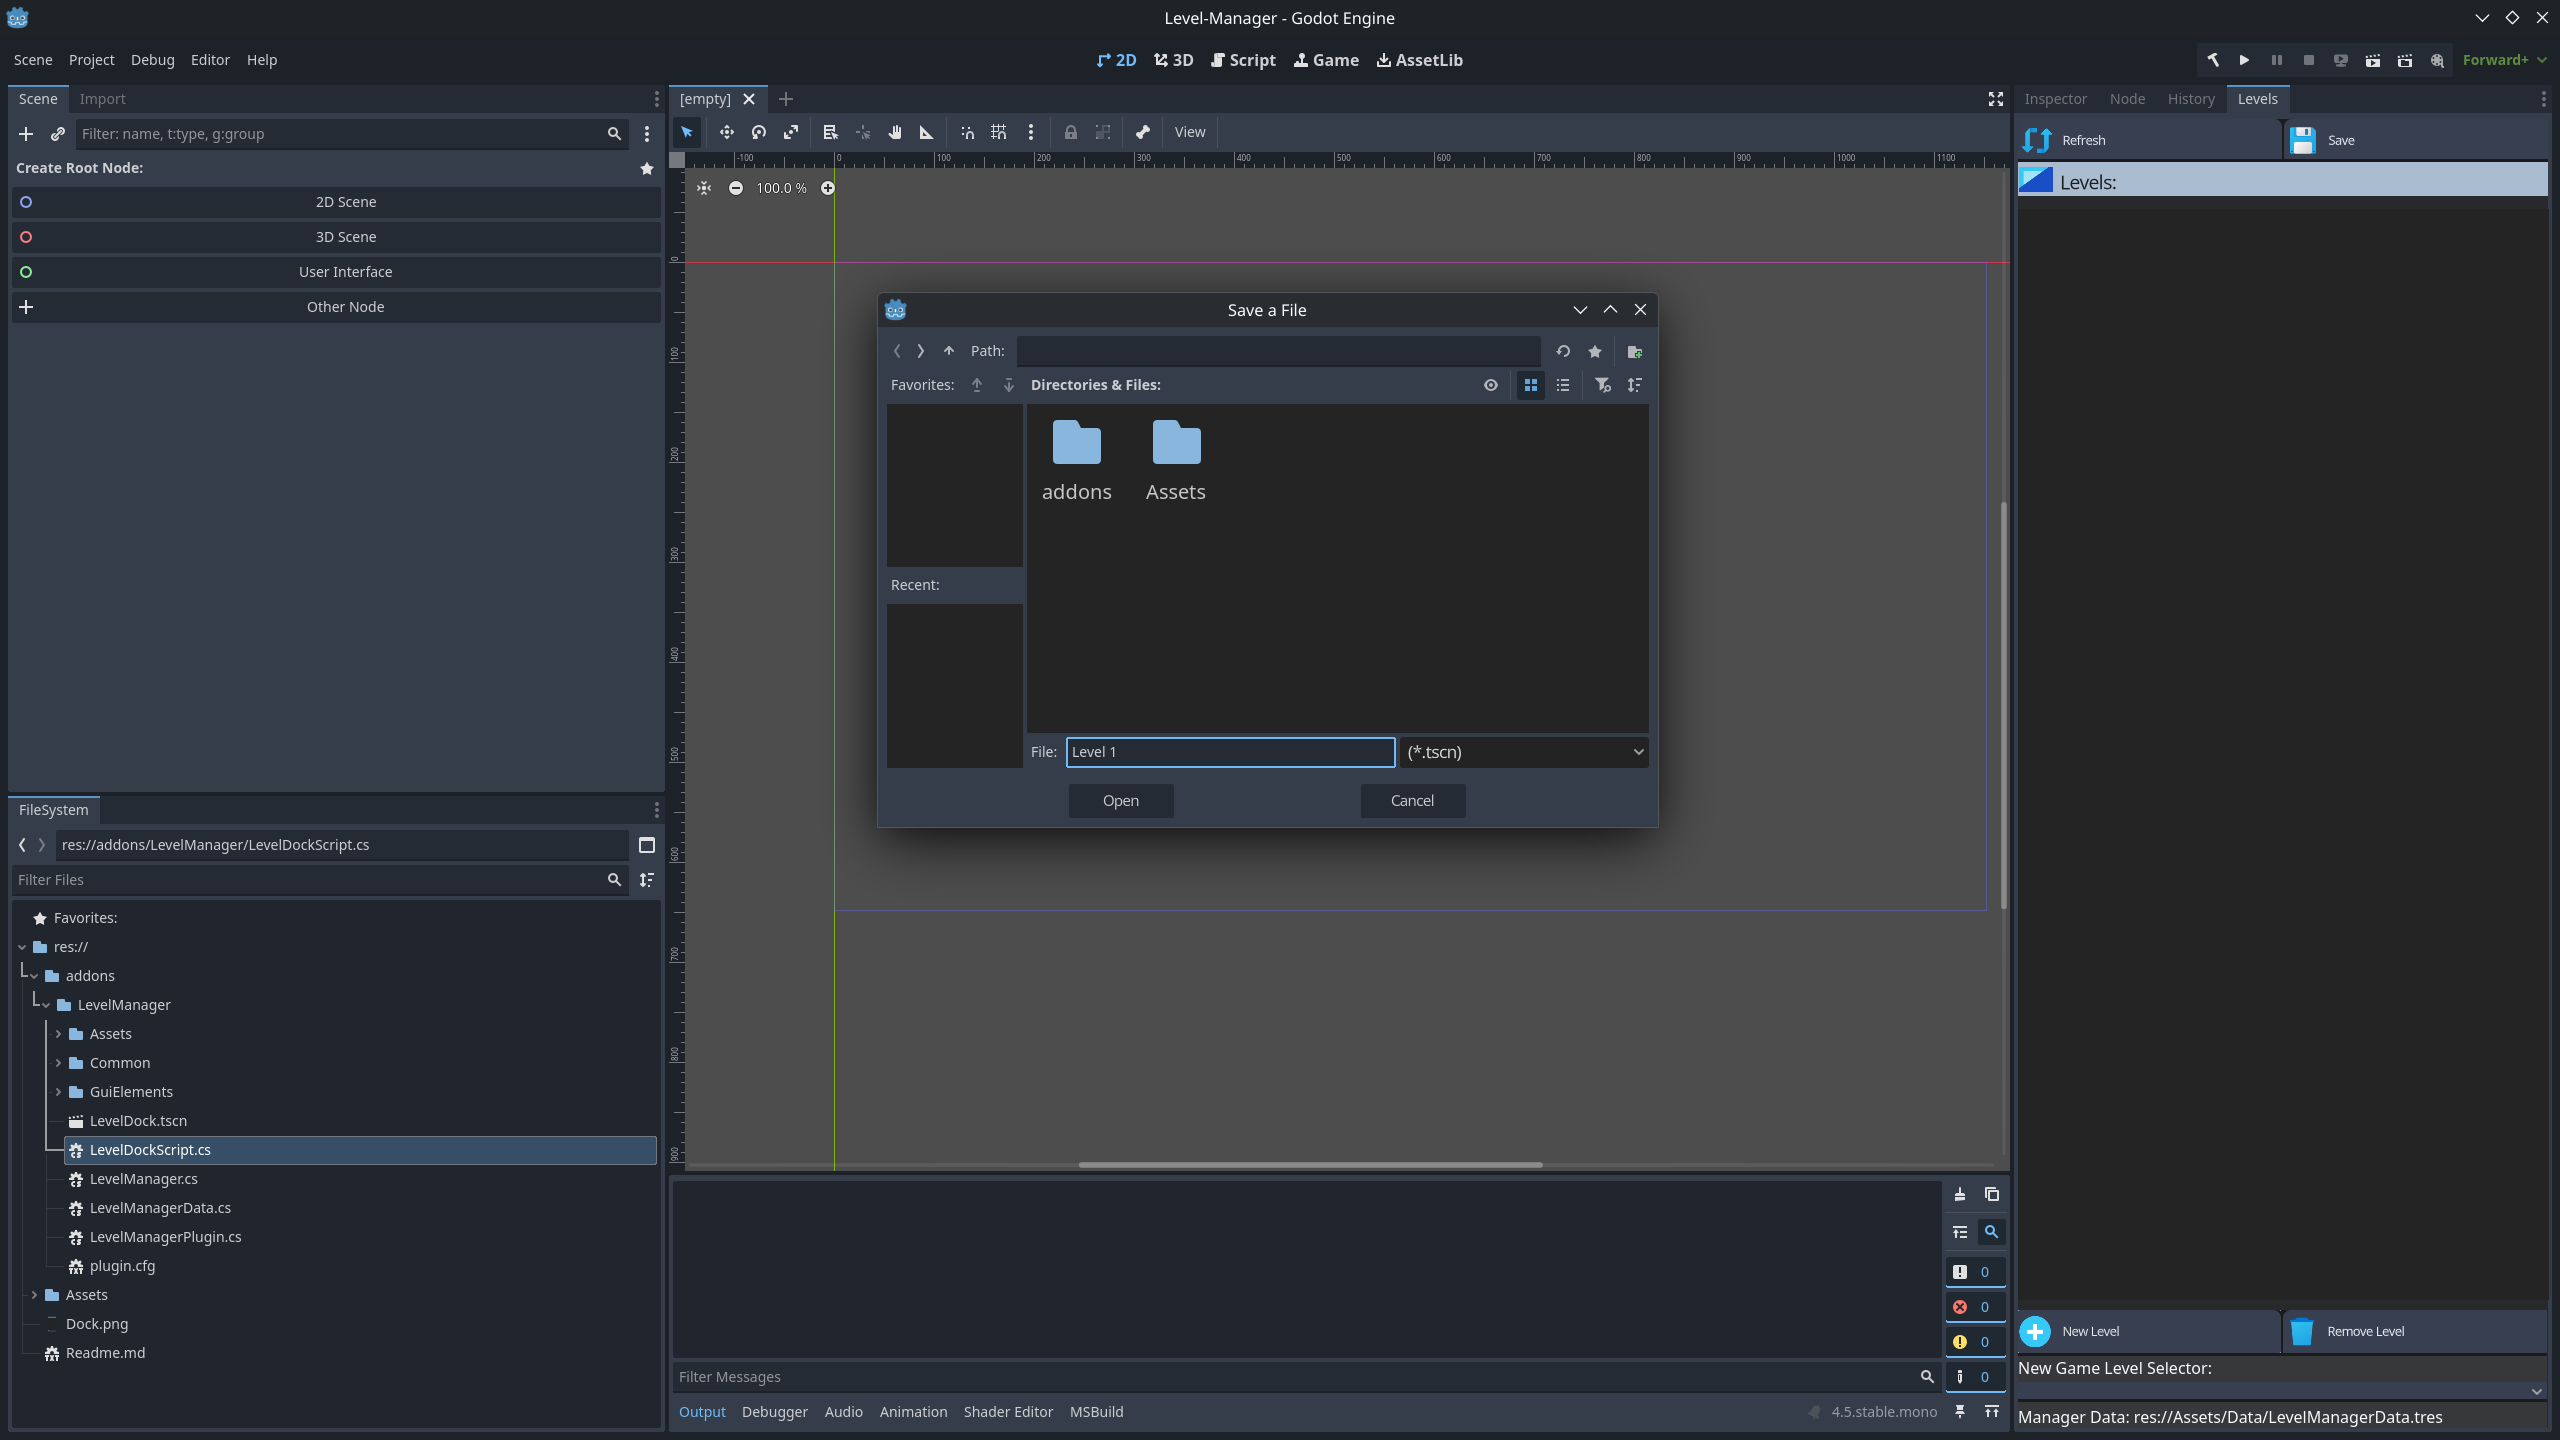
Task: Select the Pan mode hand tool
Action: point(895,132)
